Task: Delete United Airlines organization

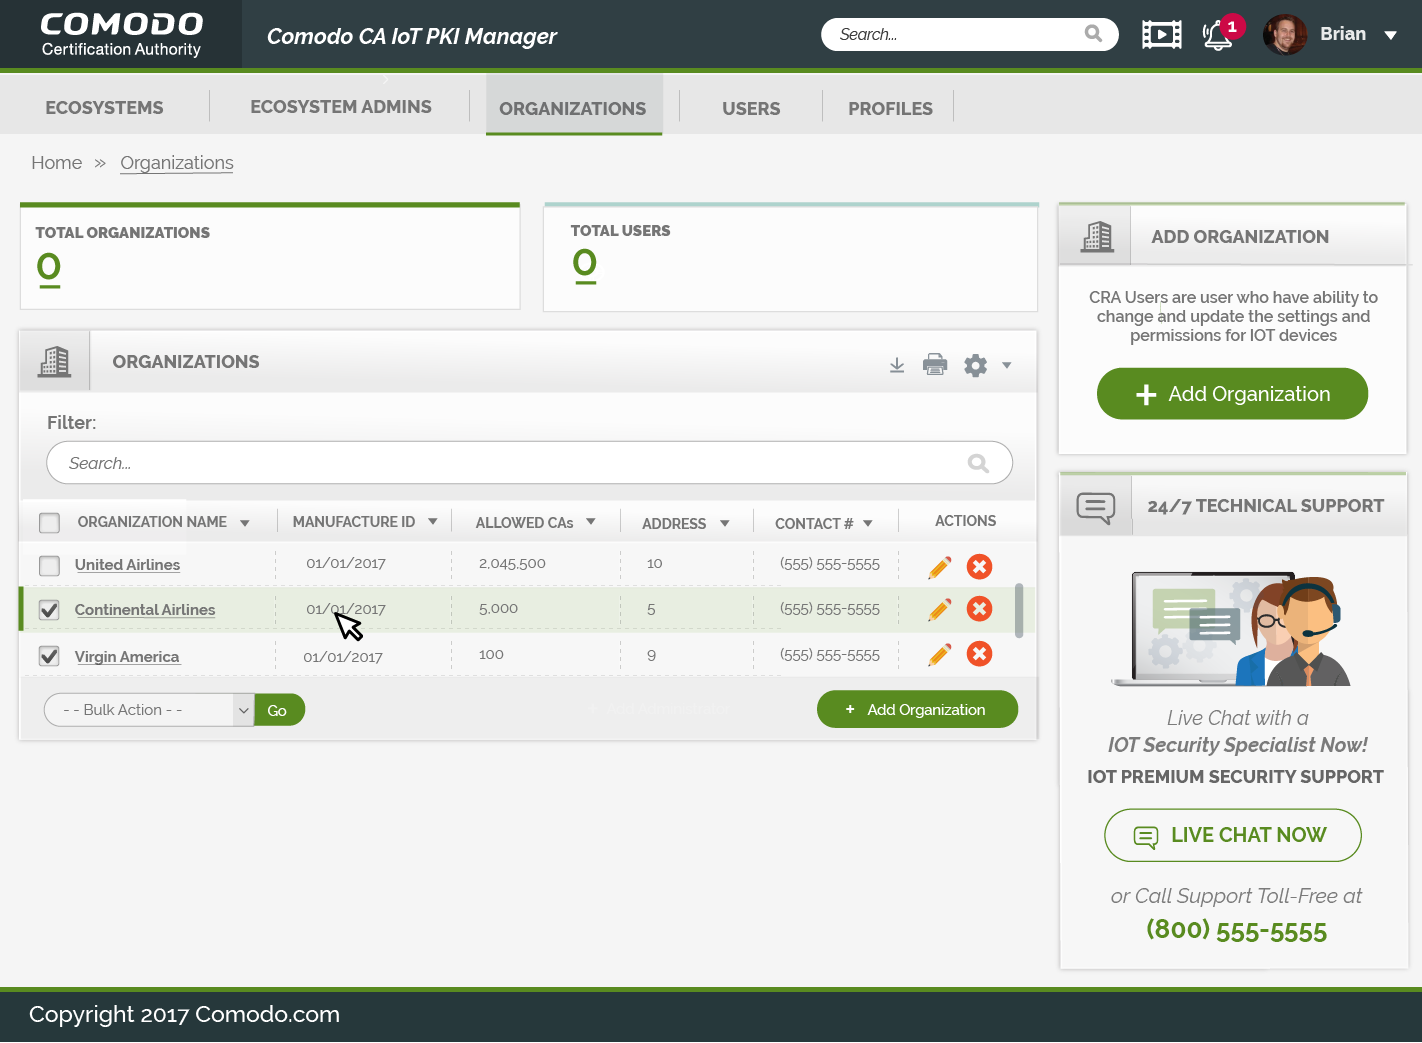Action: pyautogui.click(x=980, y=567)
